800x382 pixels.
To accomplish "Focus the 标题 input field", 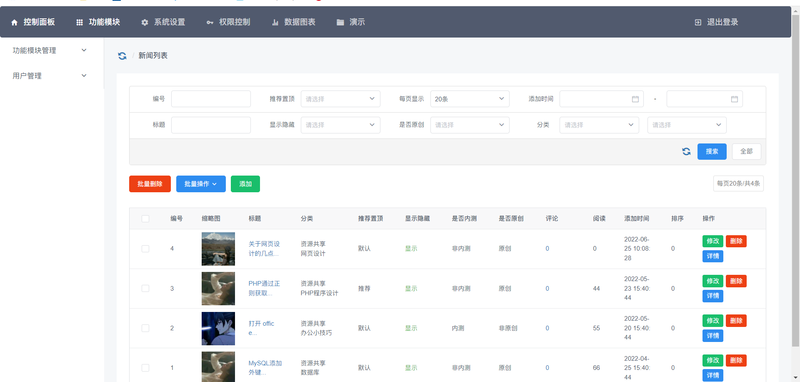I will click(211, 125).
